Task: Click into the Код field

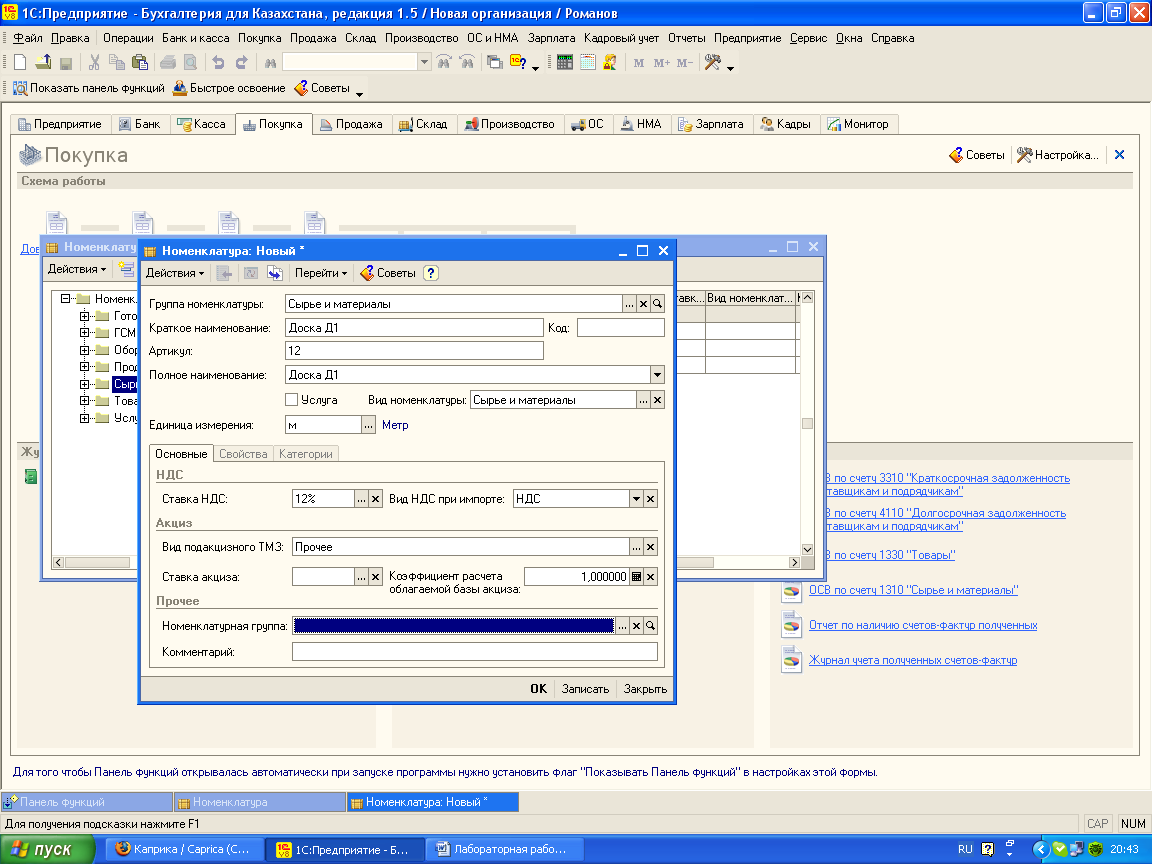Action: click(621, 328)
